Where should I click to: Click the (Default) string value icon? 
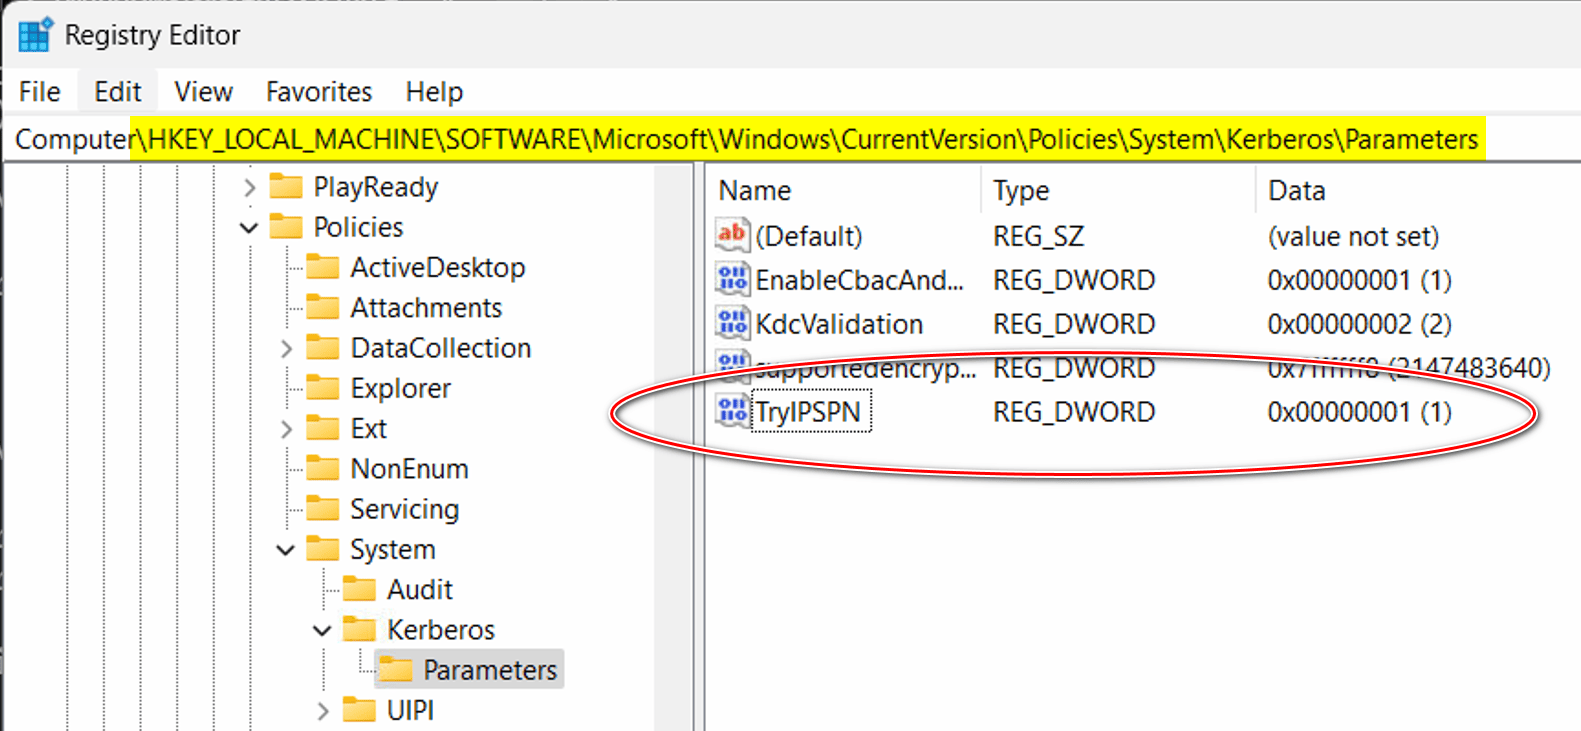click(732, 235)
